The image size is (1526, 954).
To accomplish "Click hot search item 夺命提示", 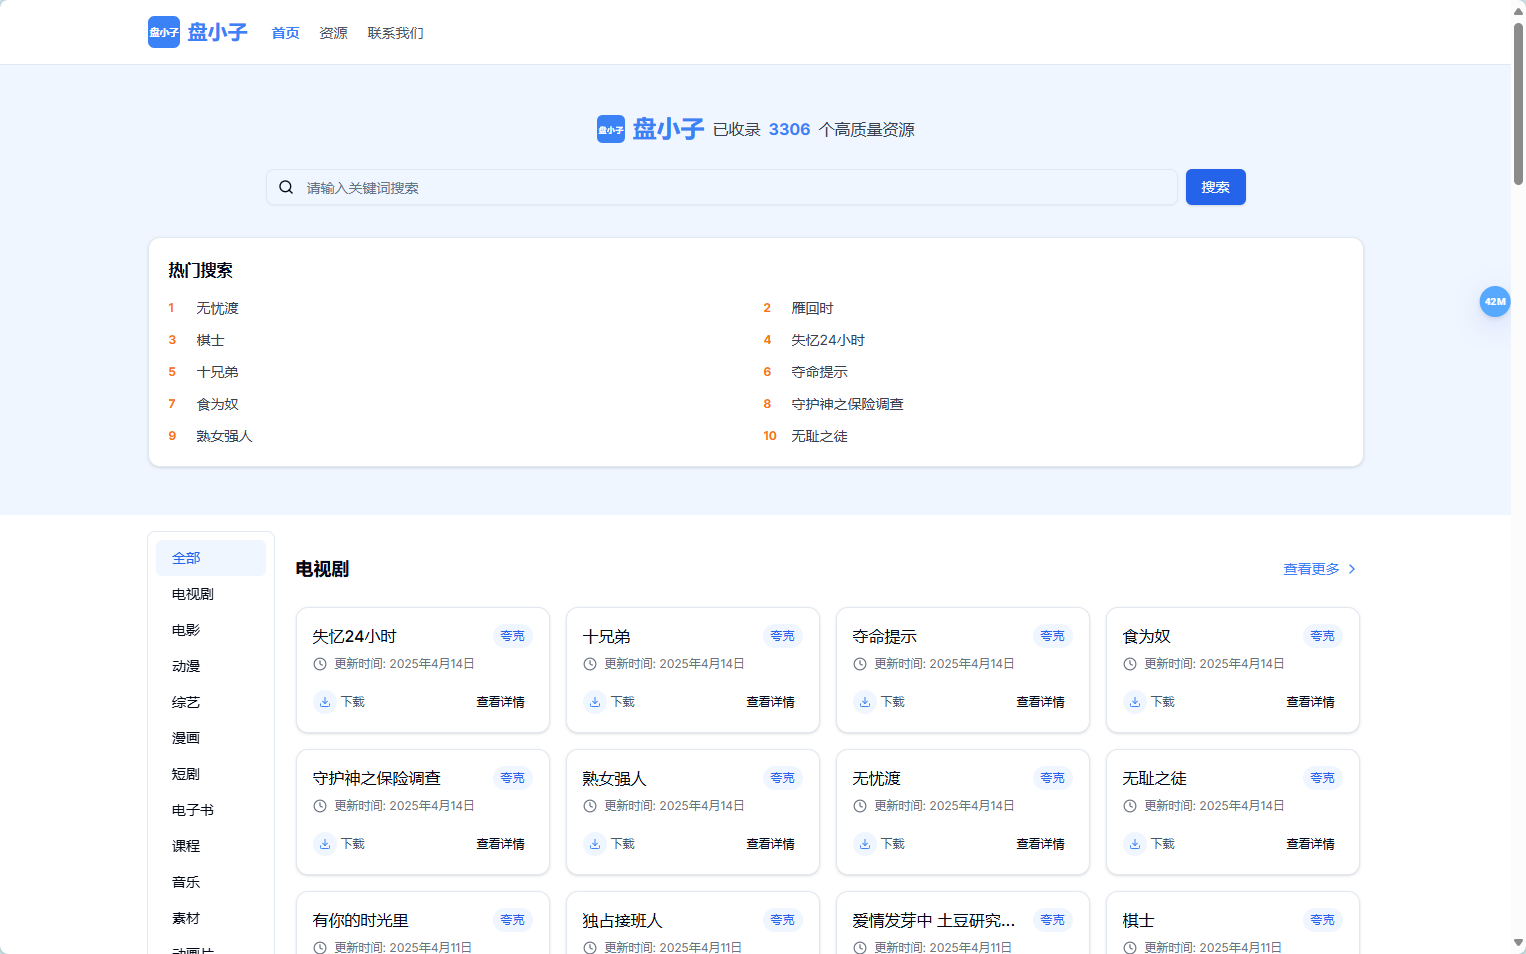I will point(819,372).
